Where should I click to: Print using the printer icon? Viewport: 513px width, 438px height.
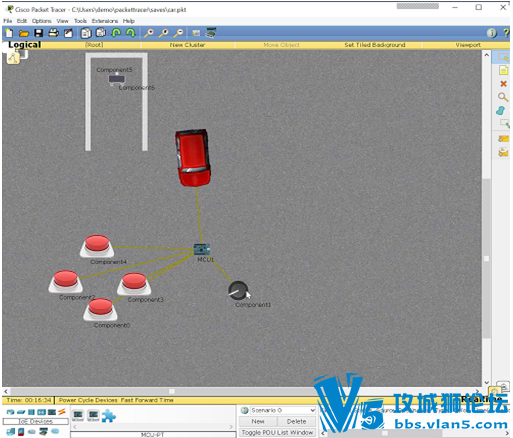[x=54, y=33]
